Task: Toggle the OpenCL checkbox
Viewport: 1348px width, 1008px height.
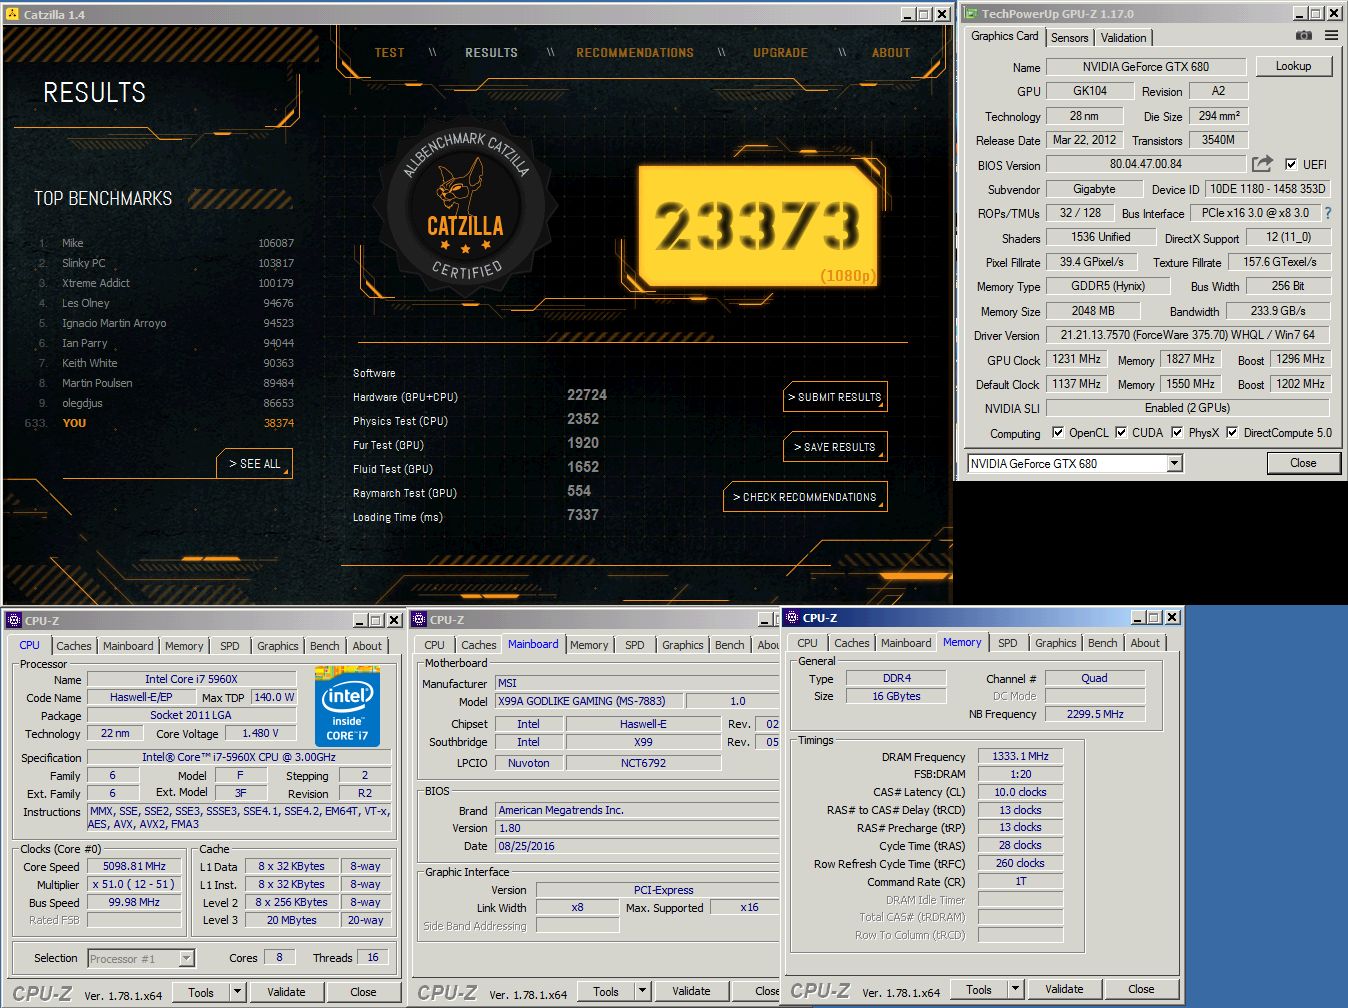Action: click(x=1058, y=433)
